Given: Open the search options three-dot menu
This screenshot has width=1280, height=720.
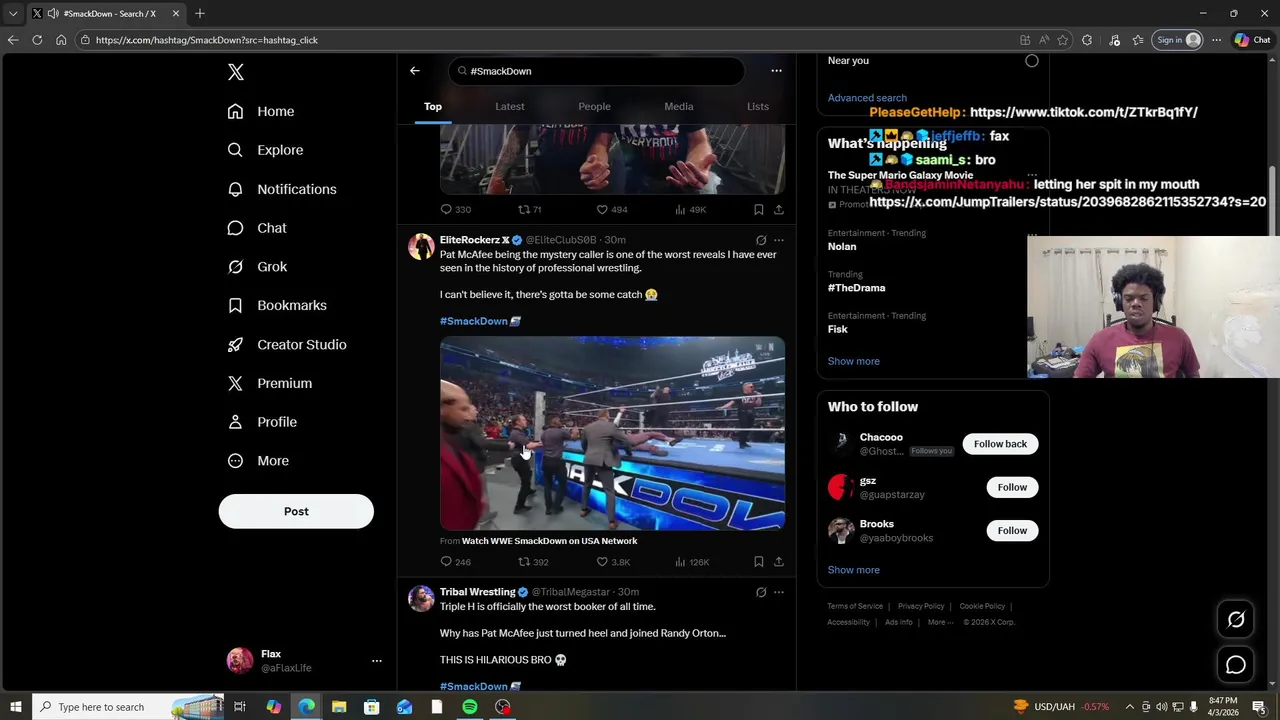Looking at the screenshot, I should [776, 71].
